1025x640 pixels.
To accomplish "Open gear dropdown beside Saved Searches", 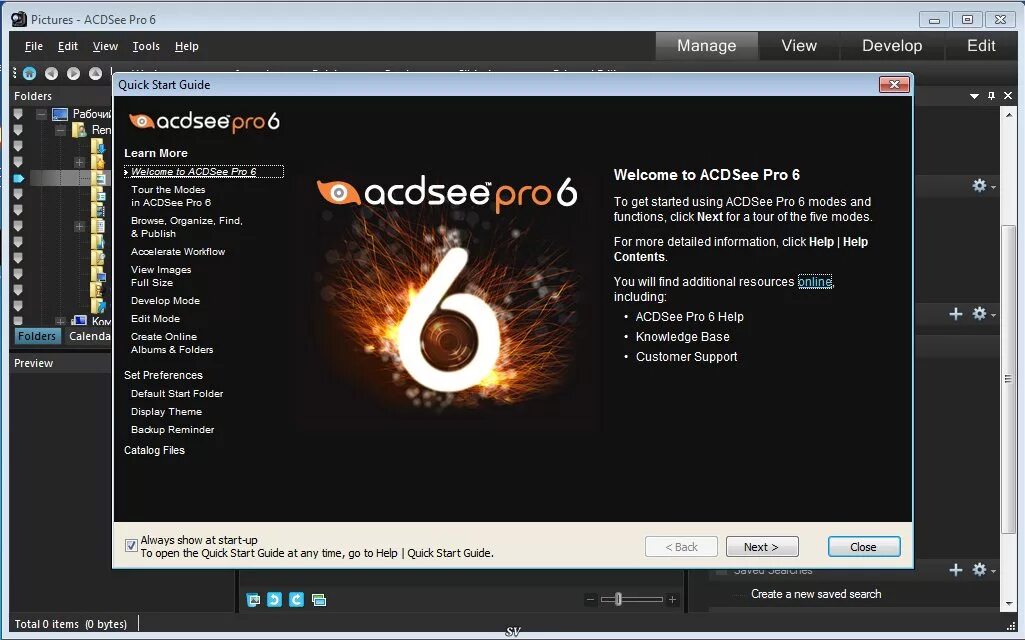I will 983,570.
